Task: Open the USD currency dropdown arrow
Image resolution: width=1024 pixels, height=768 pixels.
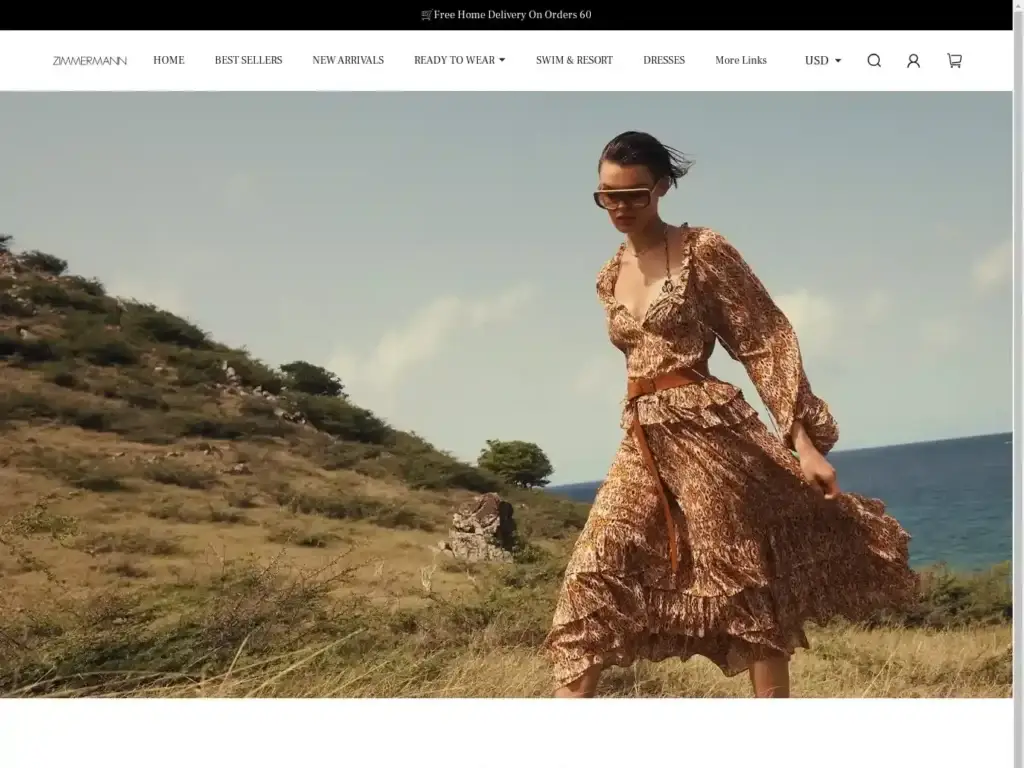Action: 838,61
